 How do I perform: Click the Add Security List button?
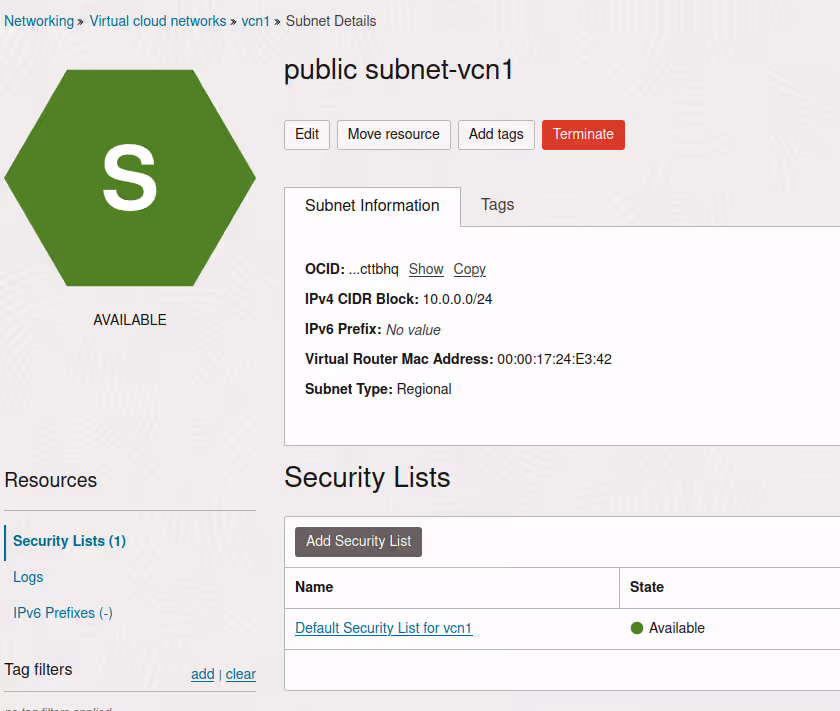(358, 541)
